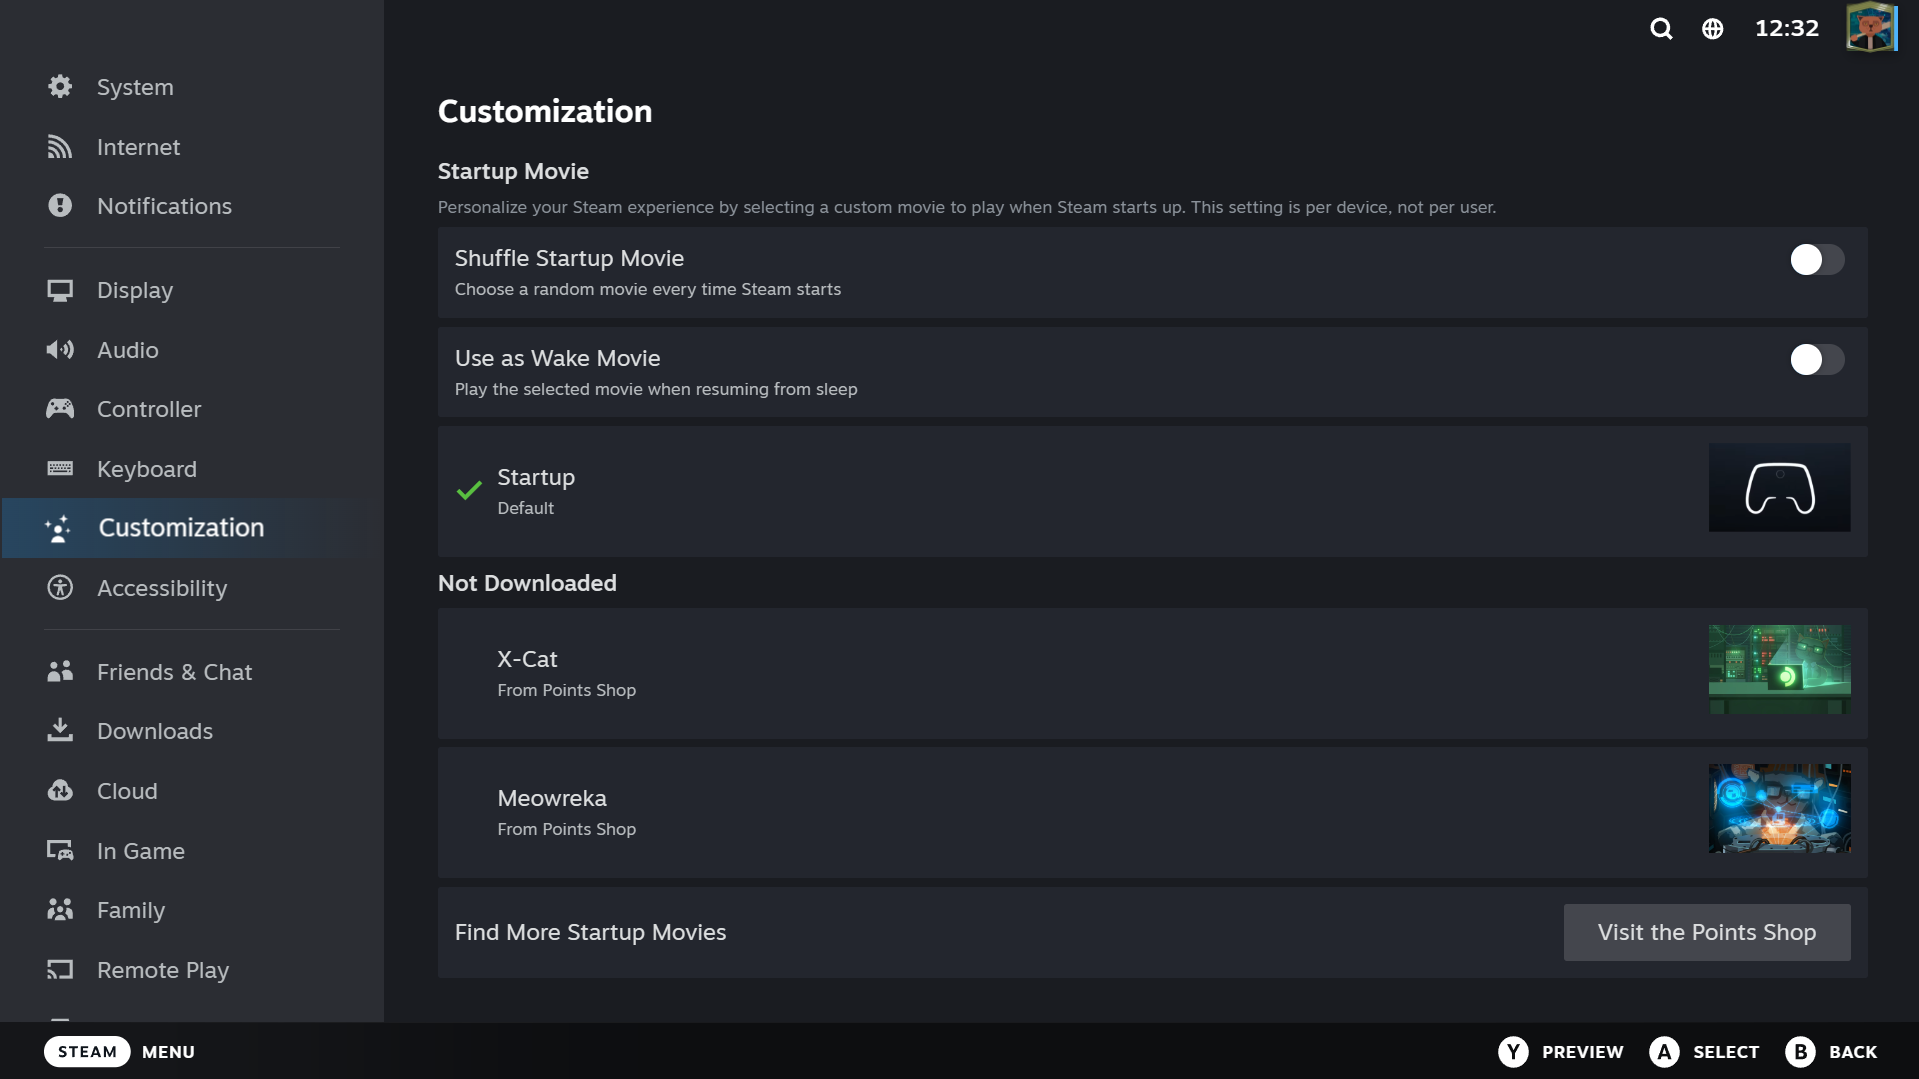Image resolution: width=1919 pixels, height=1079 pixels.
Task: Go to Internet settings
Action: 138,147
